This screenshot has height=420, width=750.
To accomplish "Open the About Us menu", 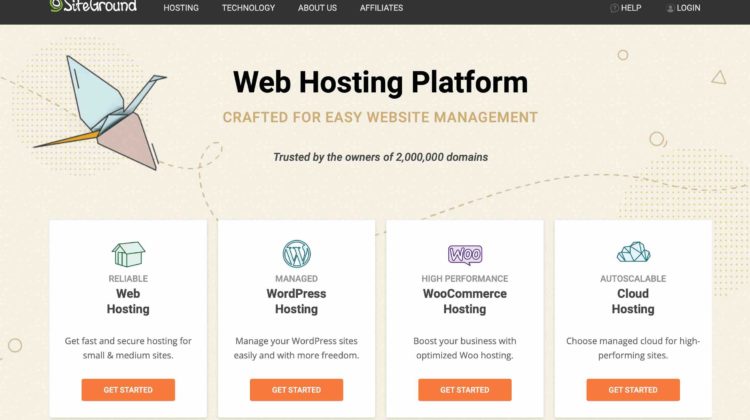I will click(x=317, y=8).
